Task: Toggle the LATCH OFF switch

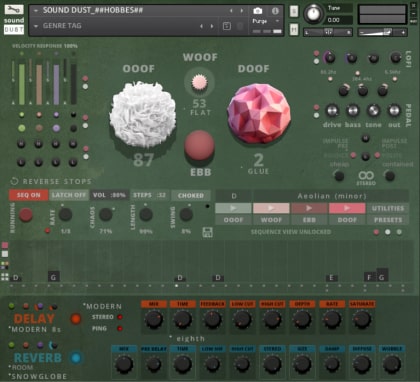Action: coord(69,195)
